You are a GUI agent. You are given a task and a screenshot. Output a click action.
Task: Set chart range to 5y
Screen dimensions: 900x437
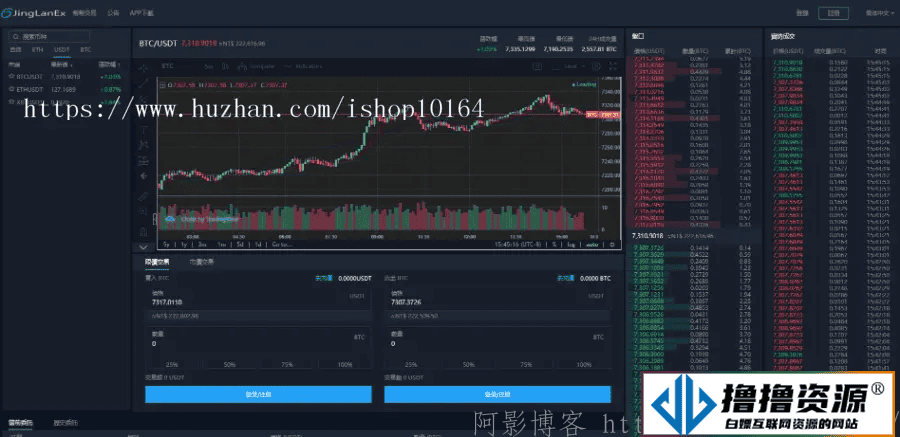166,244
